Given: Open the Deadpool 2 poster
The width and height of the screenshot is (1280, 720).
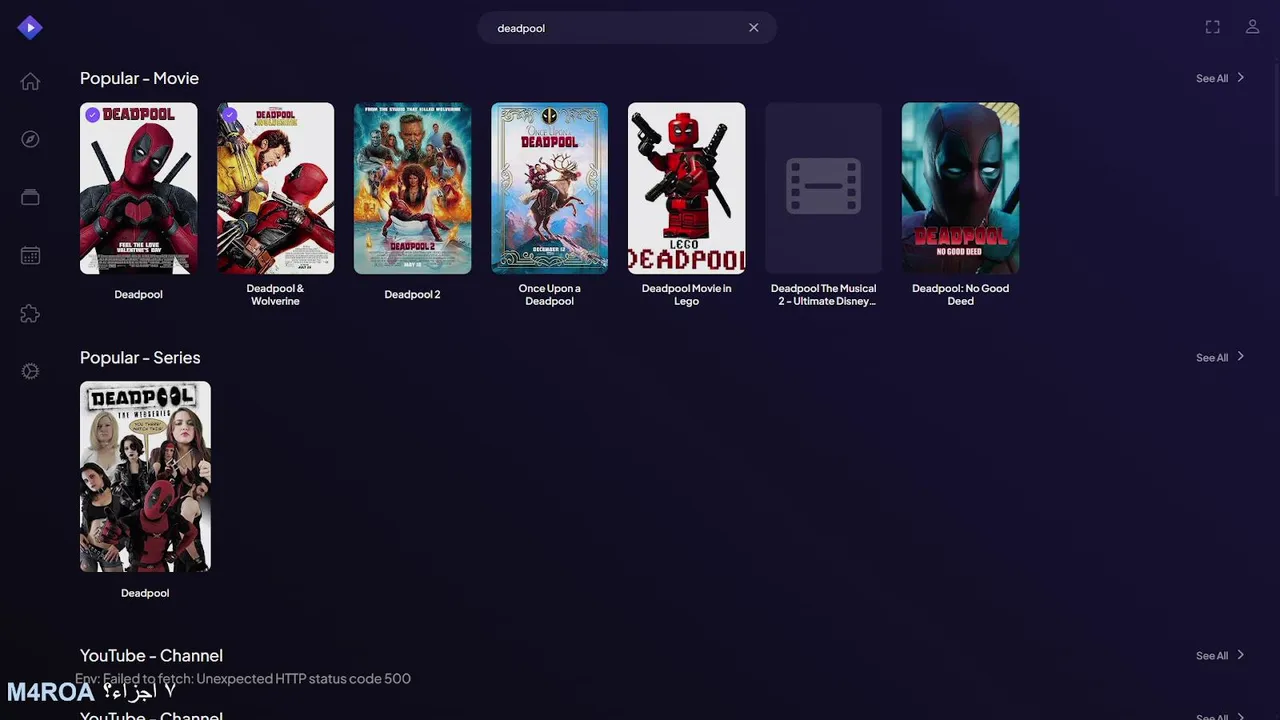Looking at the screenshot, I should pos(412,188).
